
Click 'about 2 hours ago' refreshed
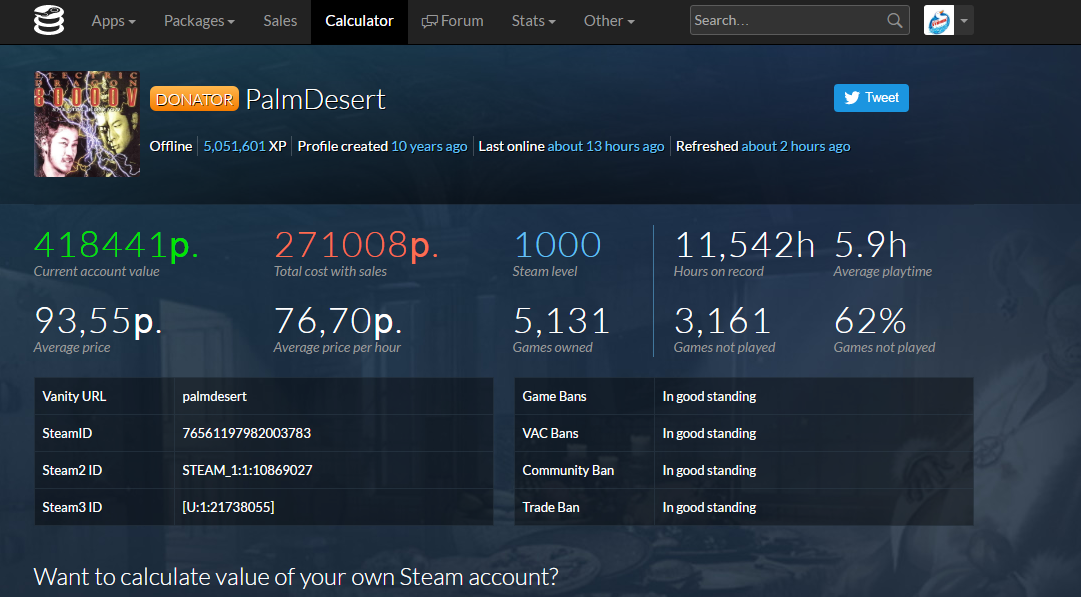point(796,146)
